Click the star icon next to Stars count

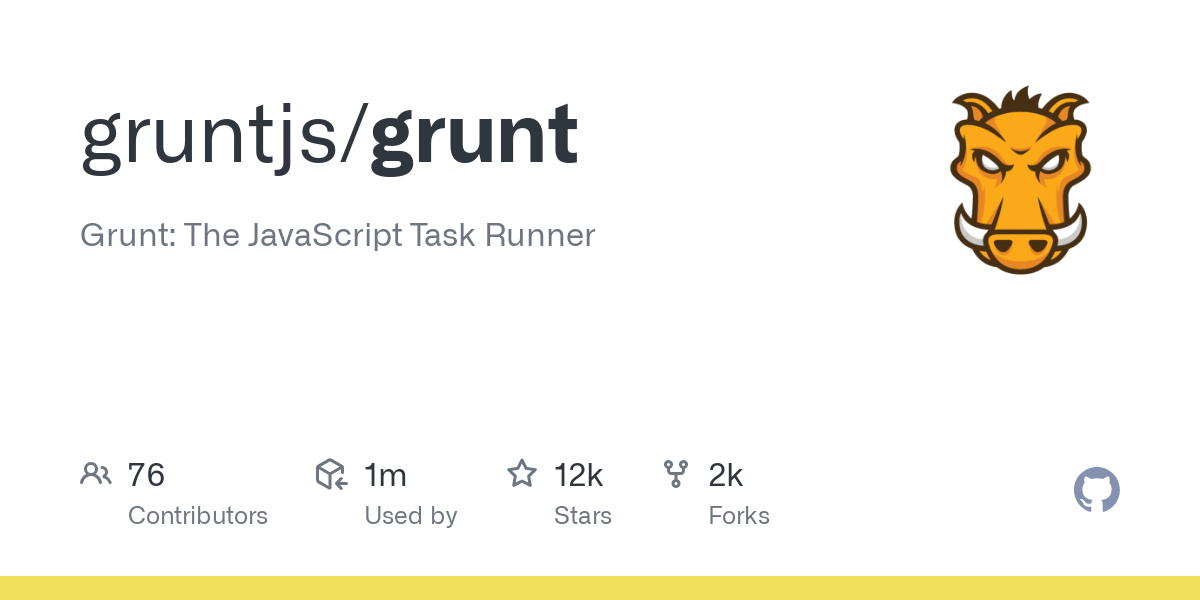(x=522, y=473)
